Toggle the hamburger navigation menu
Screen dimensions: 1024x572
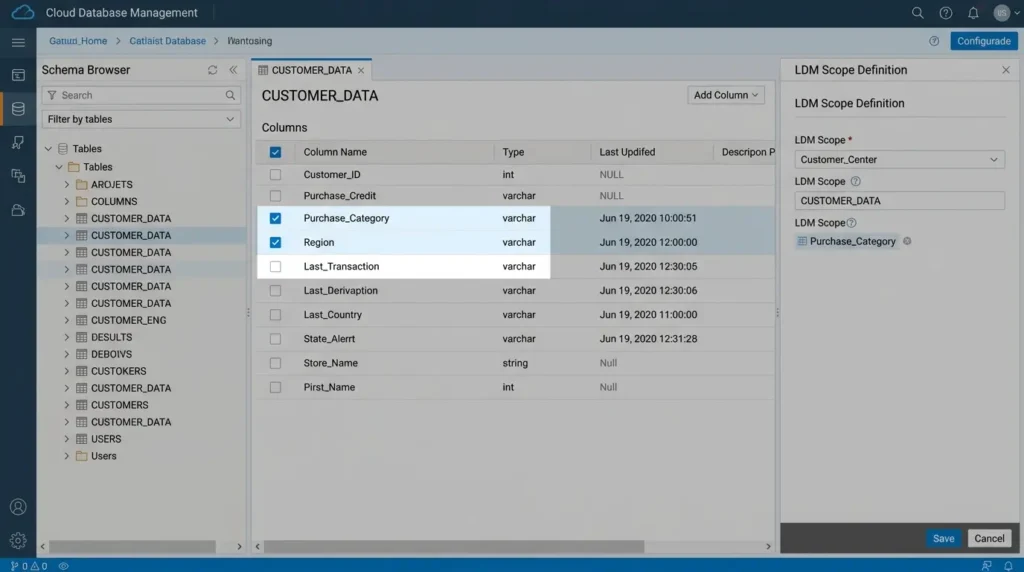[x=18, y=42]
